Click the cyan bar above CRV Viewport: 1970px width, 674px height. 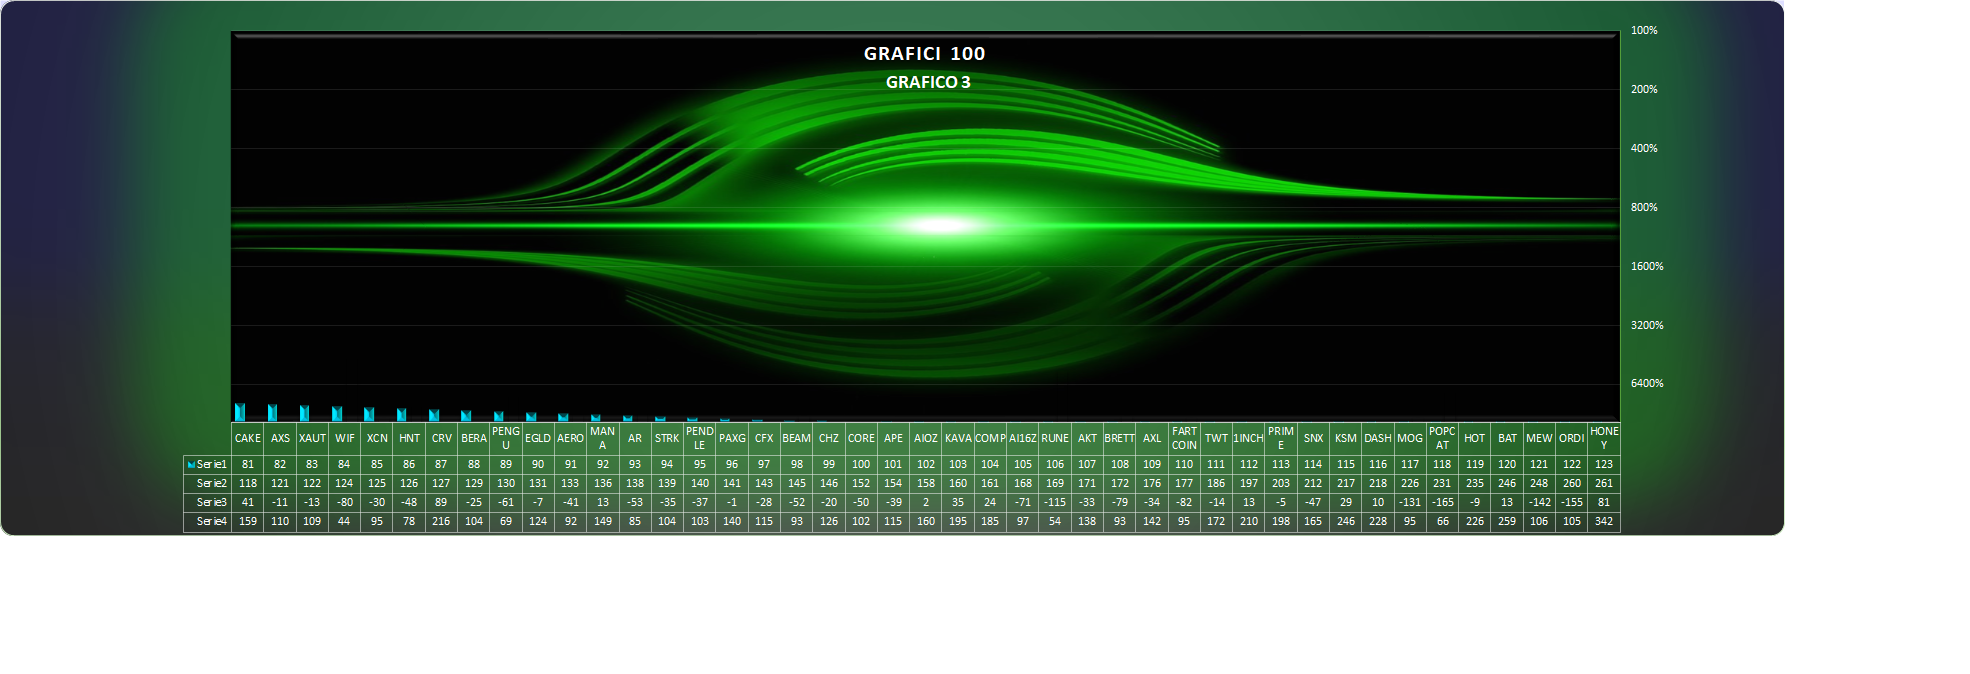(x=434, y=415)
